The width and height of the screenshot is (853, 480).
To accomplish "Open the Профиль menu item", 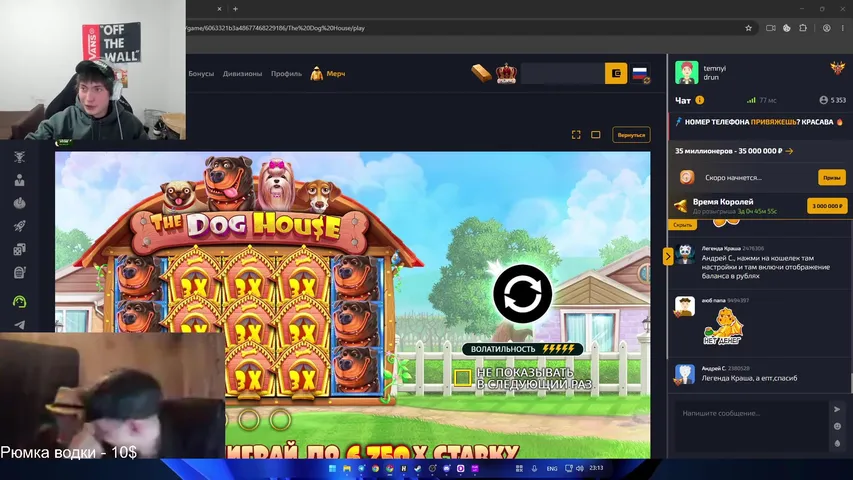I will (x=286, y=73).
